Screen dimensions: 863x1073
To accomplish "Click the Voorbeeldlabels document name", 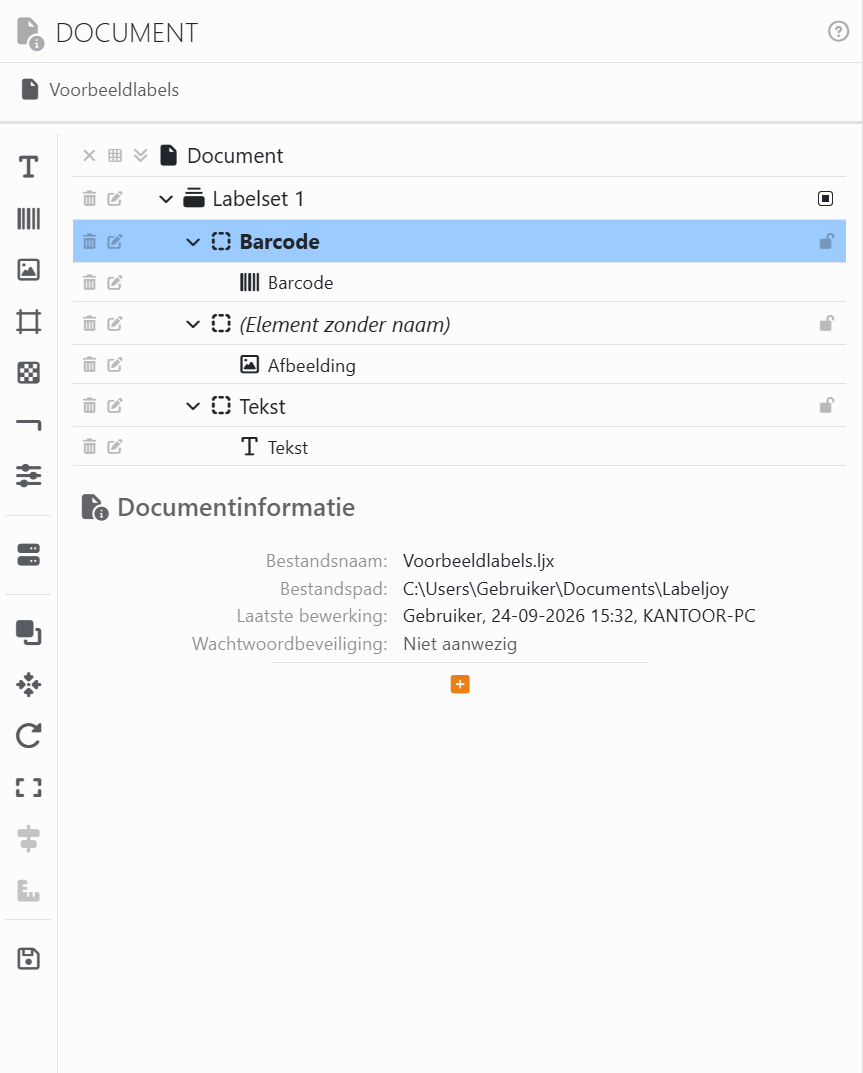I will [x=114, y=90].
